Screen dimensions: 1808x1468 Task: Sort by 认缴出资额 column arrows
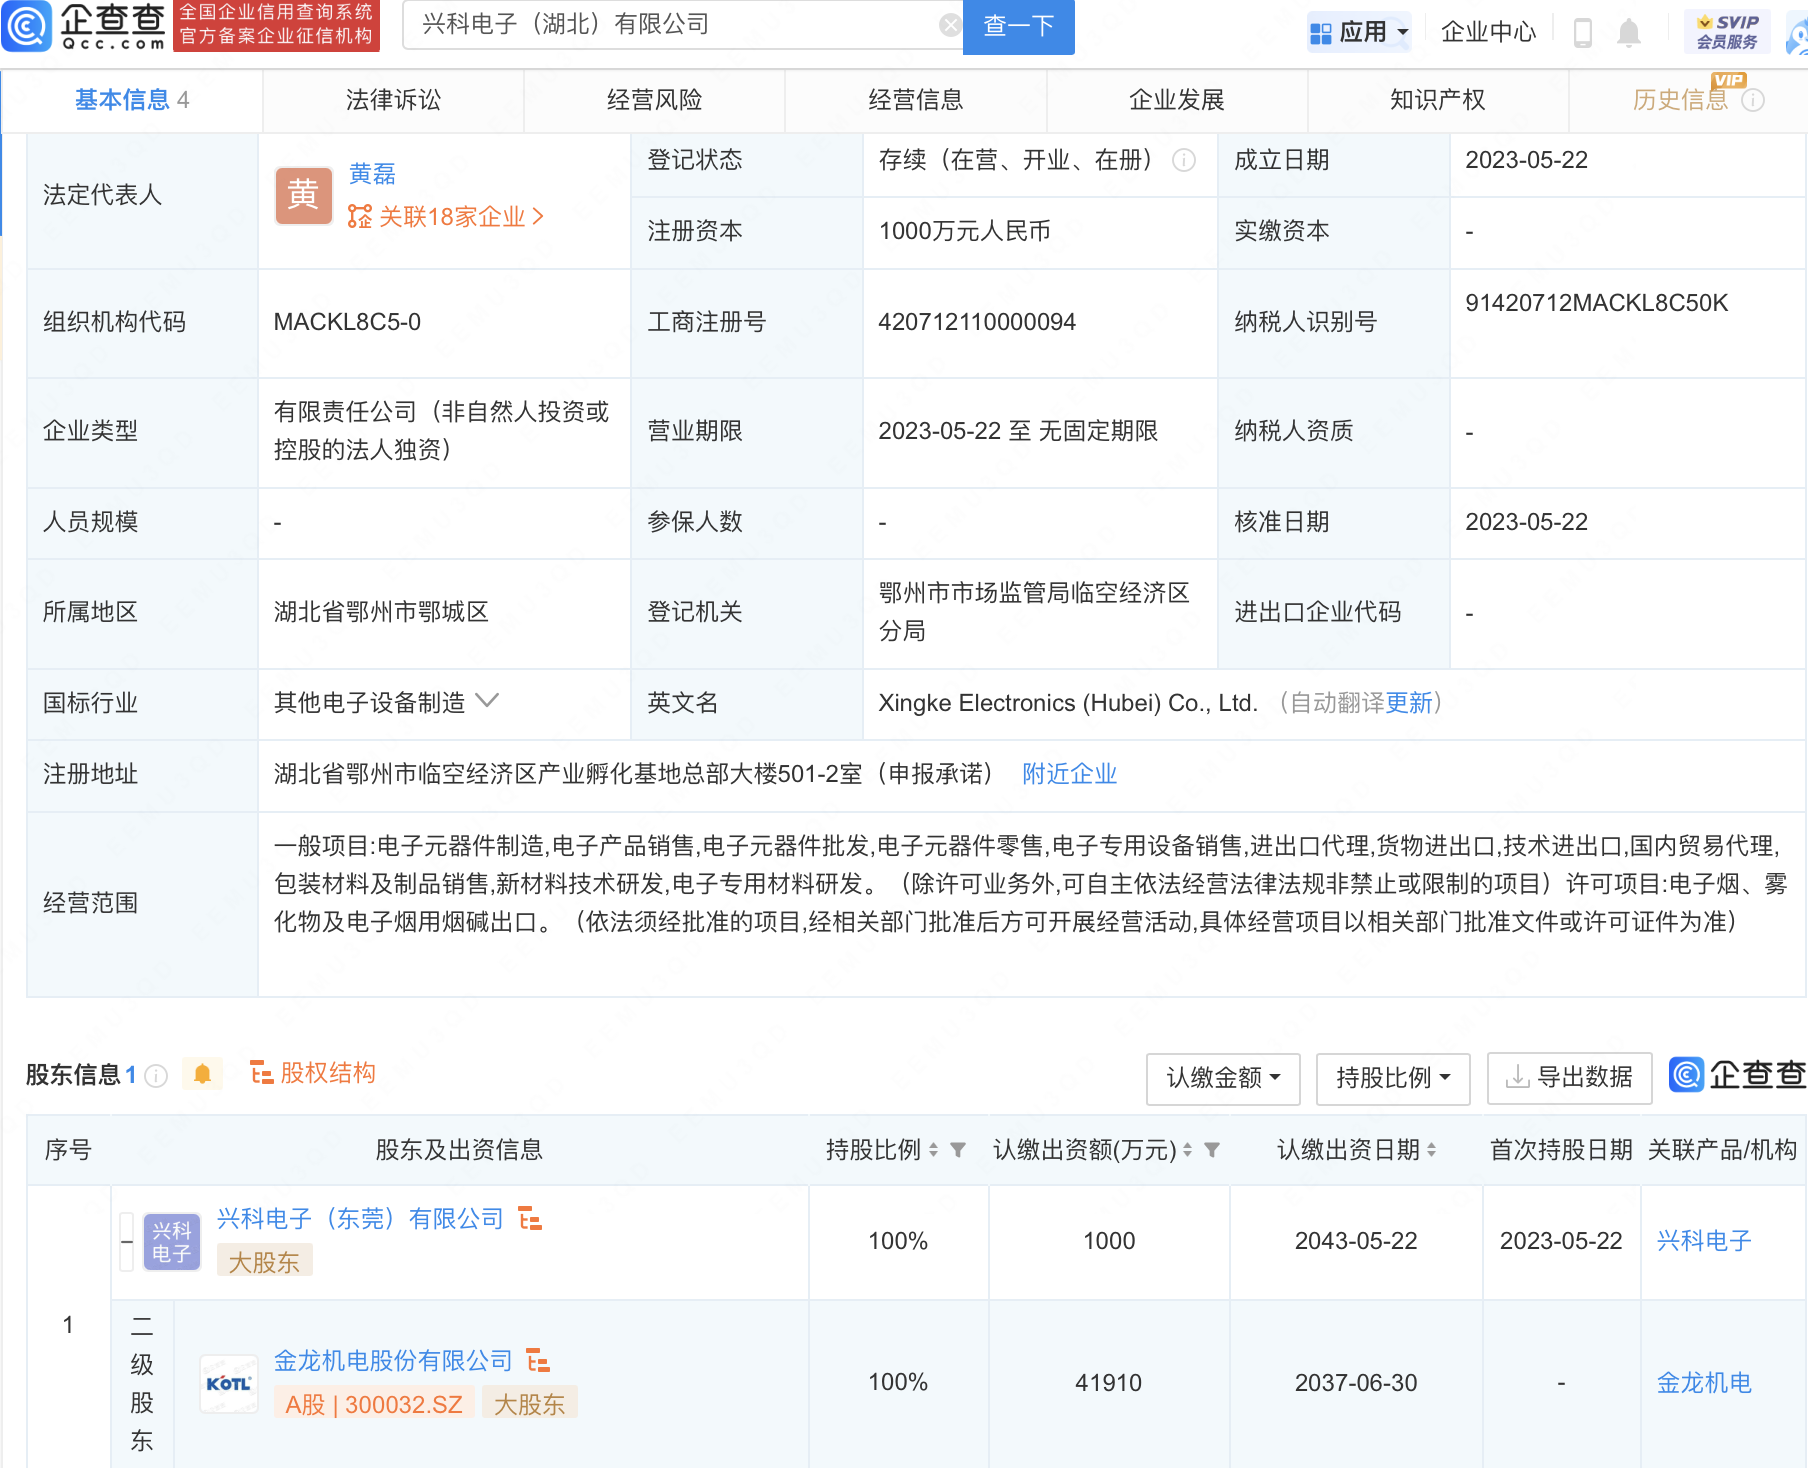pos(1187,1150)
